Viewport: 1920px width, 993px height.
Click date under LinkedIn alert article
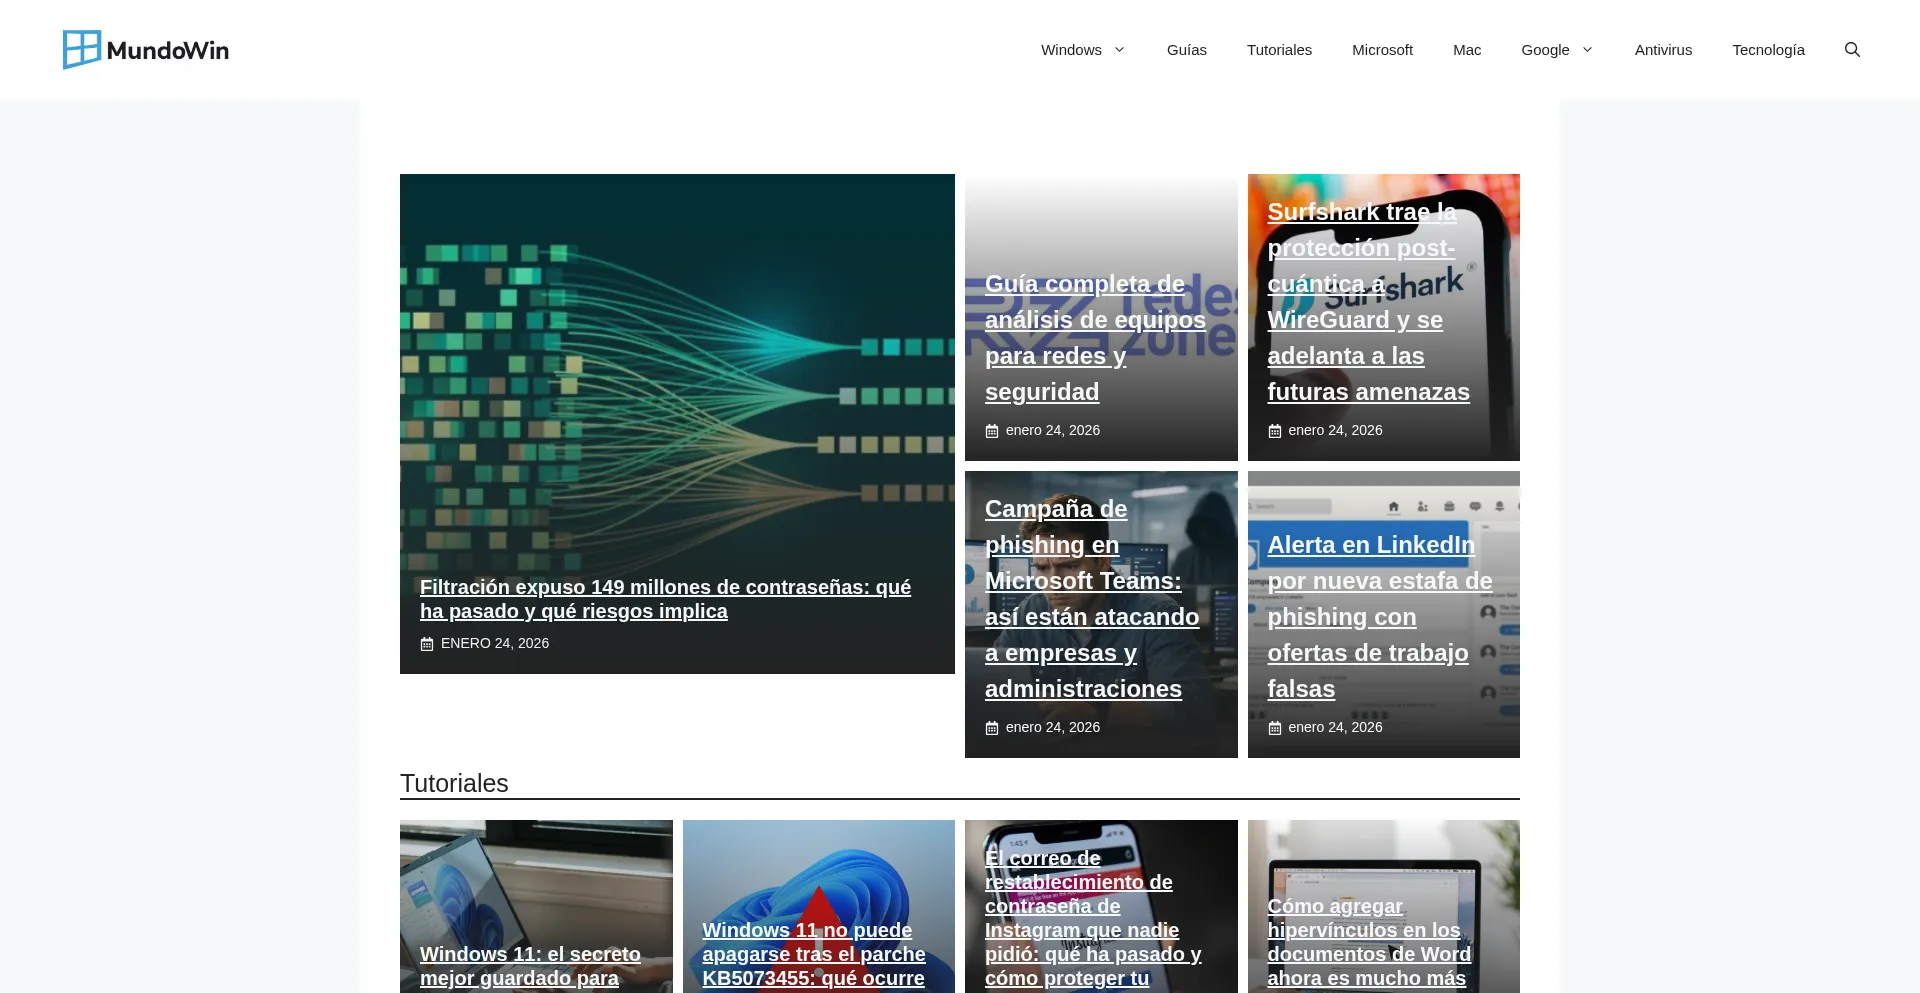click(1335, 727)
